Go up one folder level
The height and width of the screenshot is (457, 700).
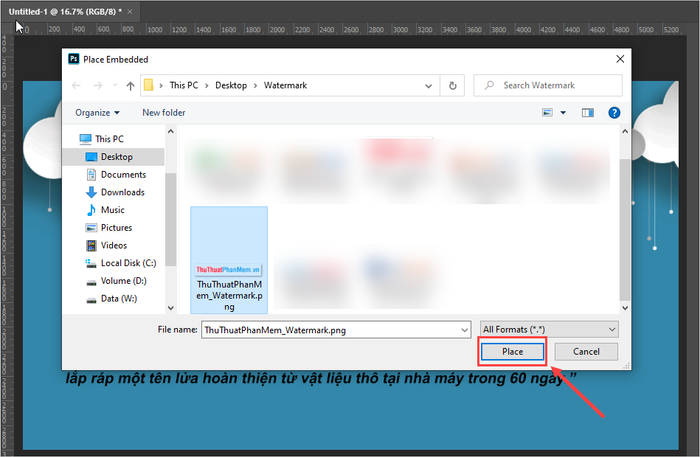(x=130, y=85)
